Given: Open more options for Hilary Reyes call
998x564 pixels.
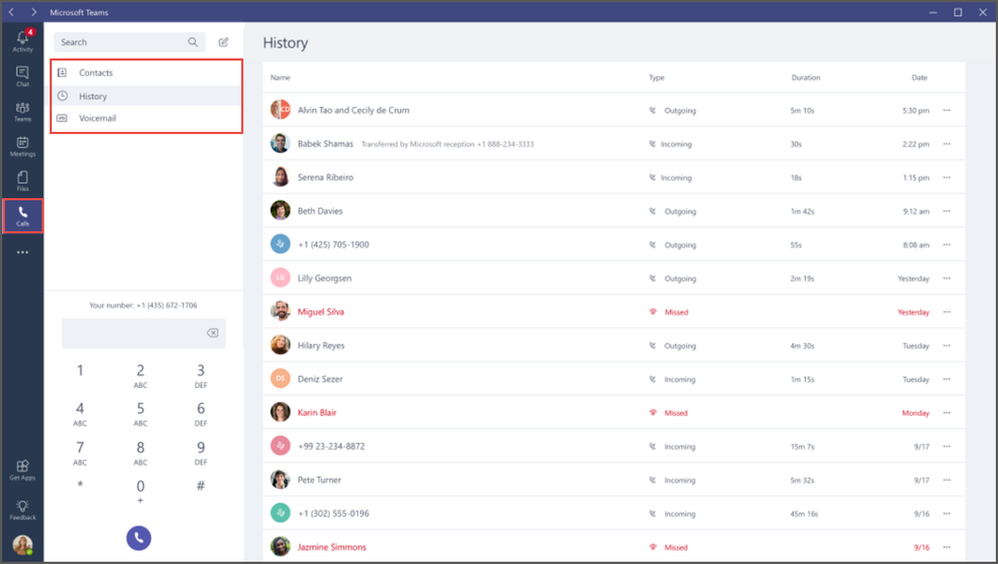Looking at the screenshot, I should (946, 346).
